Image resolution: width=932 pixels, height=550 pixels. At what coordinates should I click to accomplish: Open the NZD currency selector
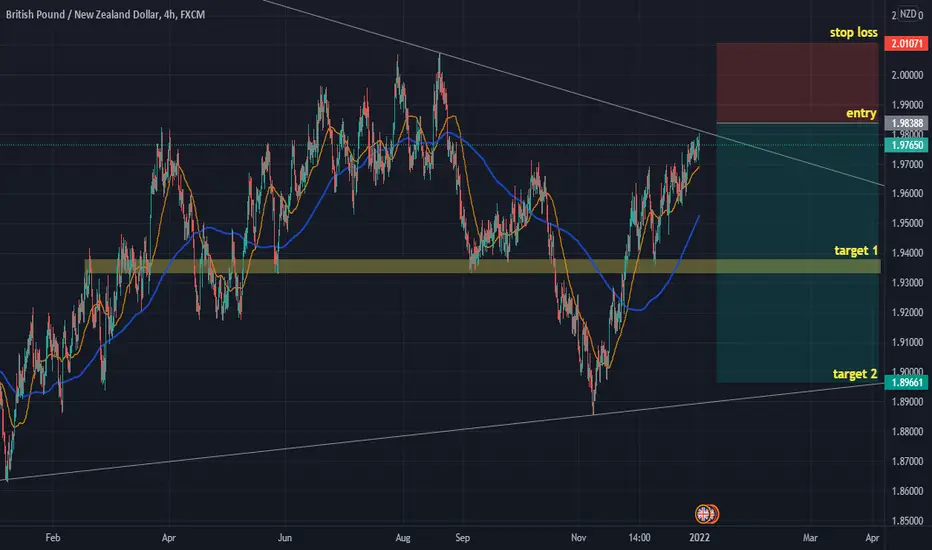908,14
